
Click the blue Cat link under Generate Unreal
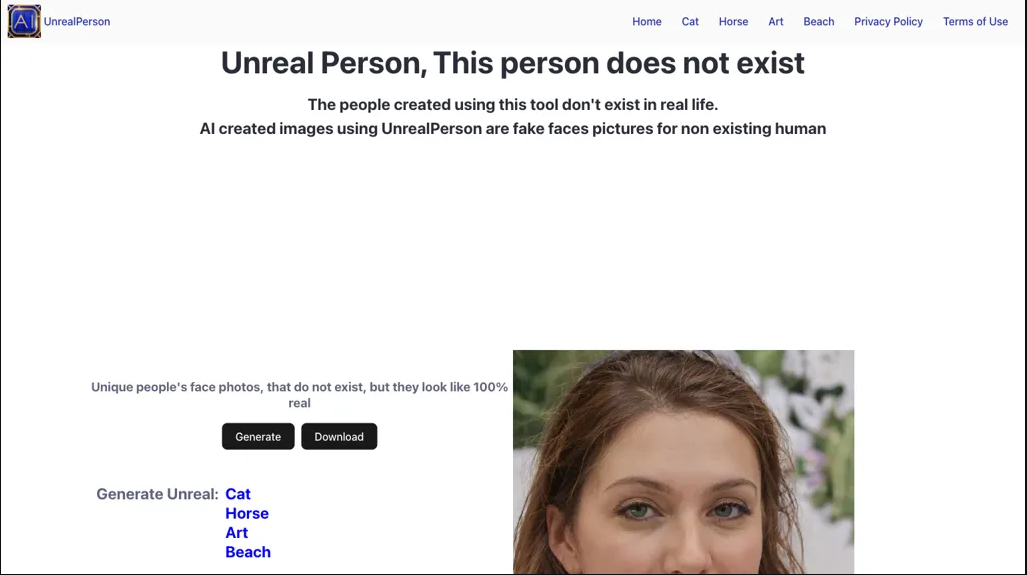pyautogui.click(x=238, y=494)
